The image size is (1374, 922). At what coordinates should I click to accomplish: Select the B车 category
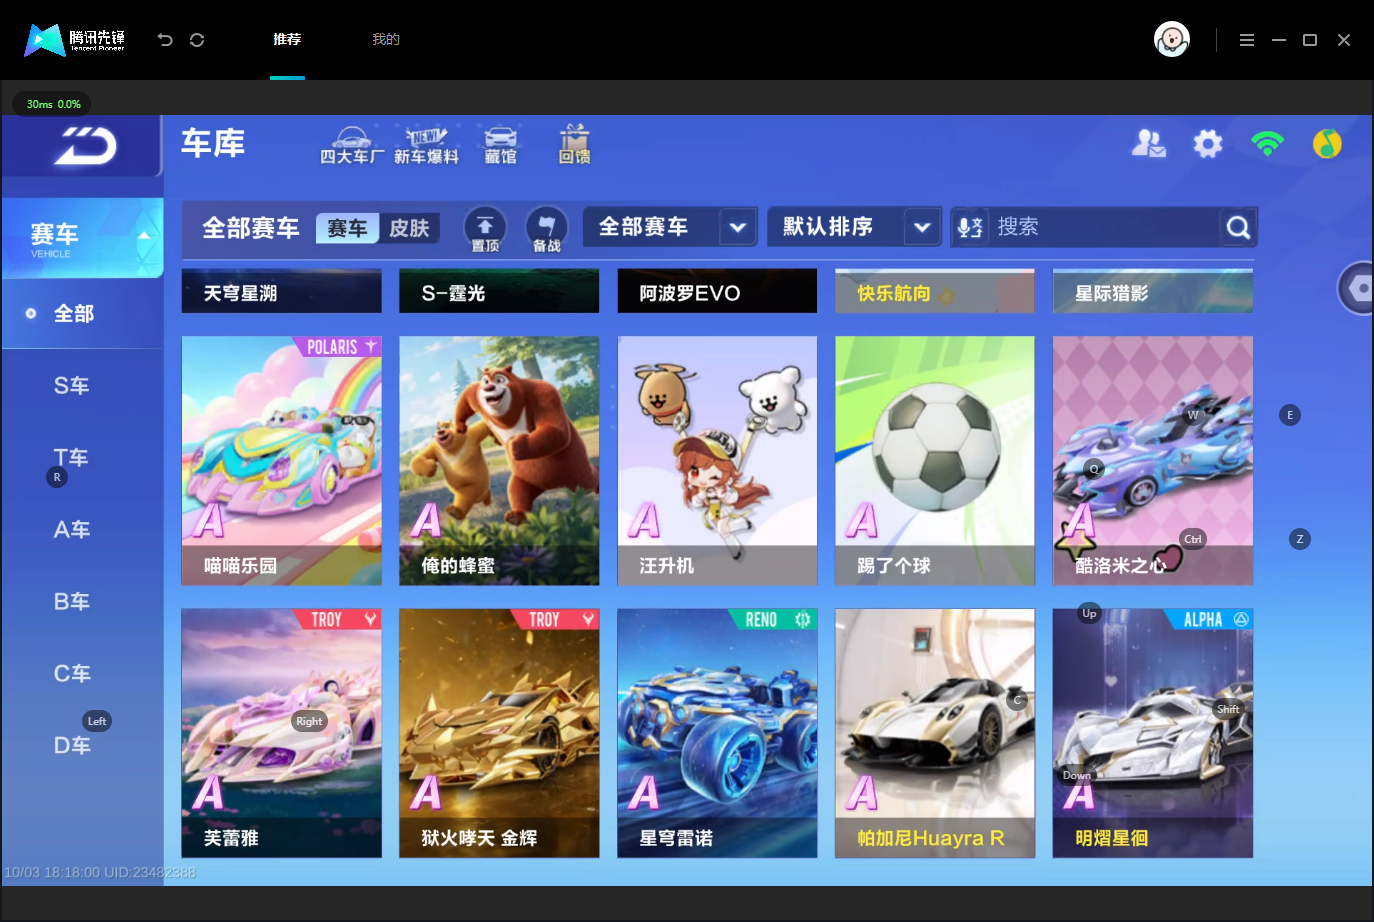pyautogui.click(x=72, y=602)
